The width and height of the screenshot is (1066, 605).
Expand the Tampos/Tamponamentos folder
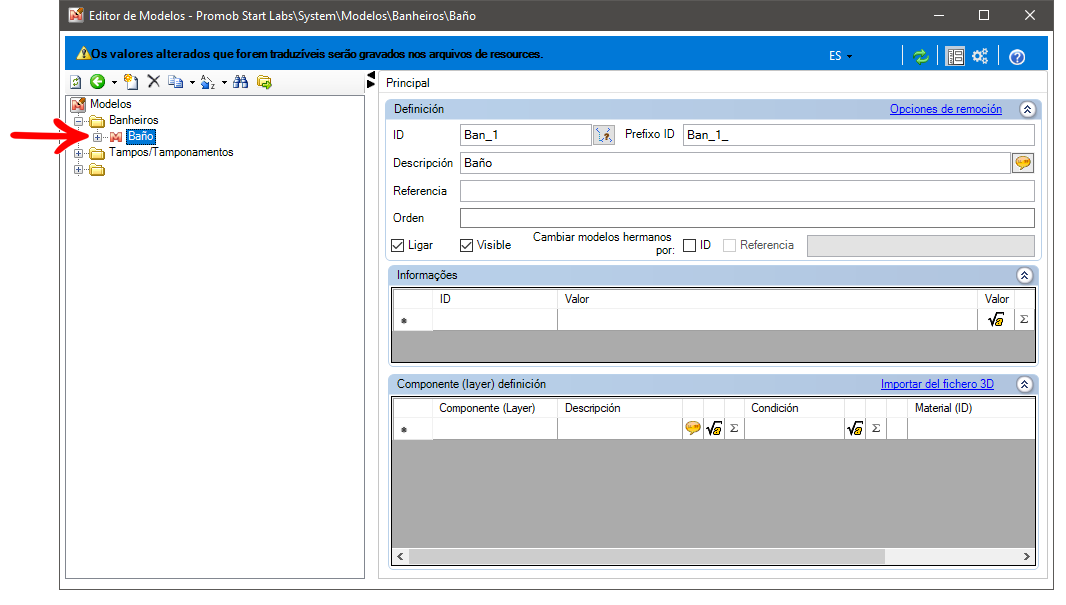click(79, 153)
